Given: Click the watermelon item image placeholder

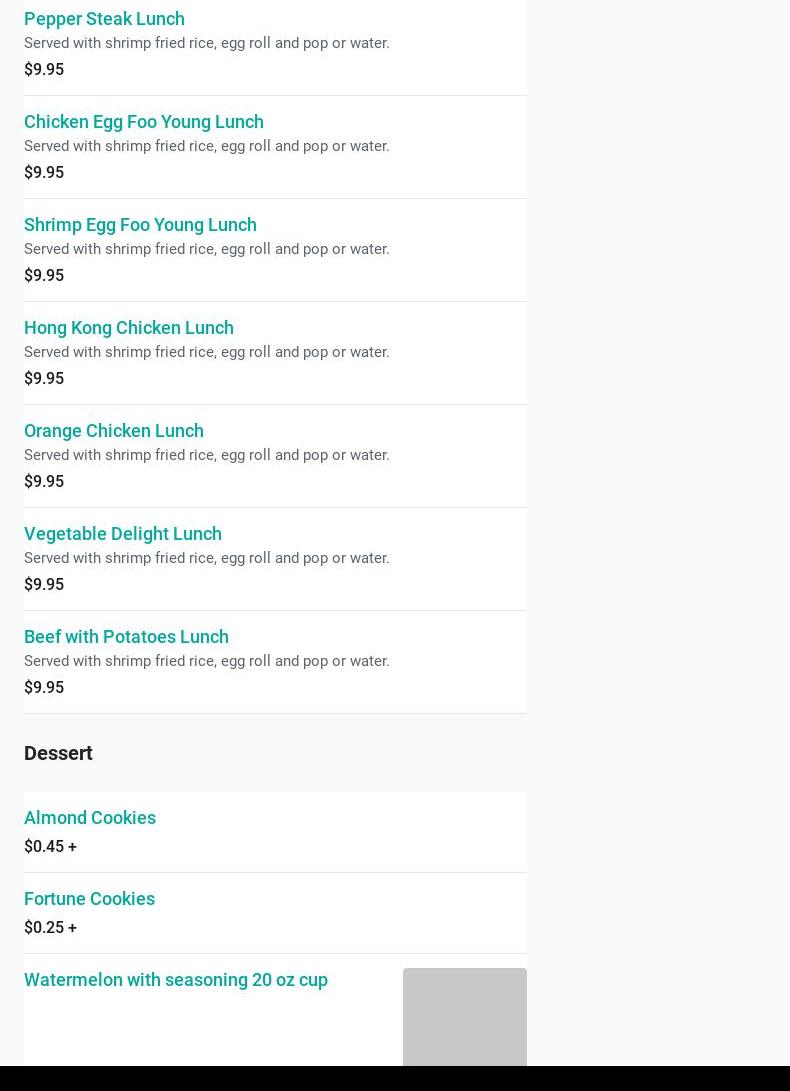Looking at the screenshot, I should [x=464, y=1016].
